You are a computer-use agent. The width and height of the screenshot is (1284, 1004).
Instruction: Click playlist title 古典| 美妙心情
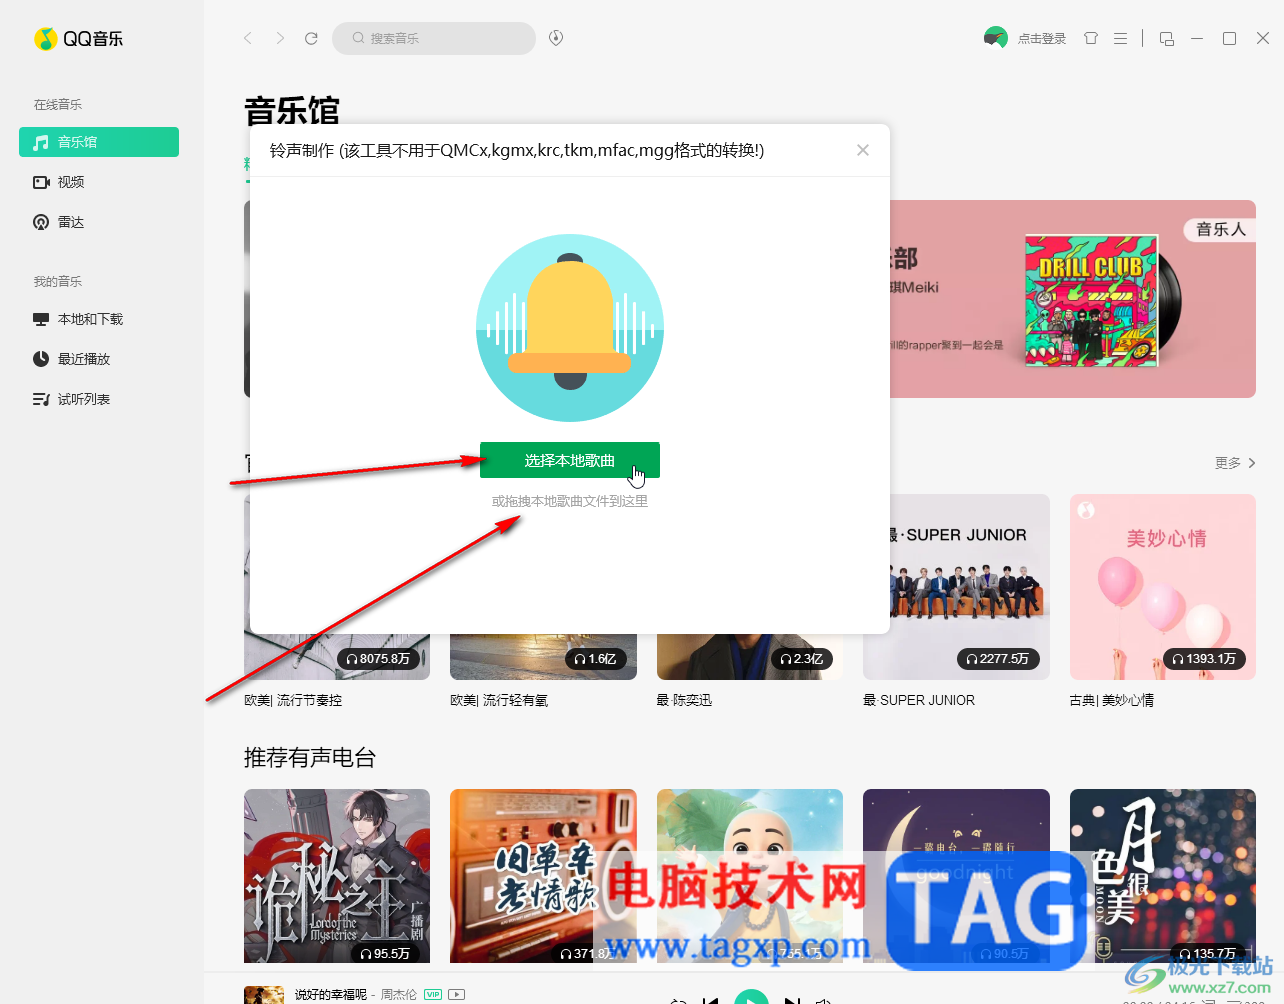point(1112,700)
